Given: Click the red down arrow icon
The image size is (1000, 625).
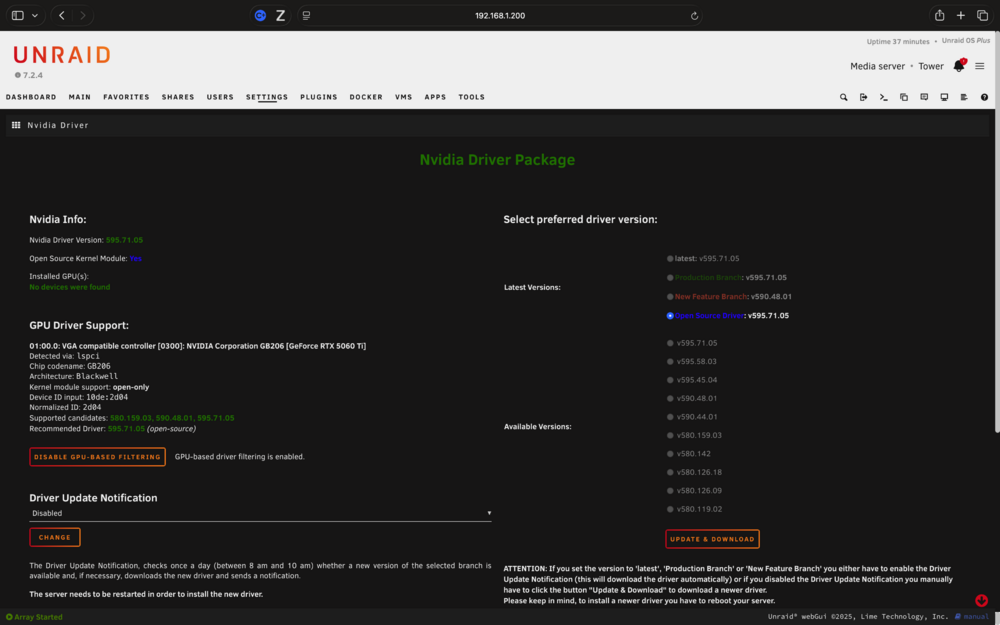Looking at the screenshot, I should [x=982, y=600].
